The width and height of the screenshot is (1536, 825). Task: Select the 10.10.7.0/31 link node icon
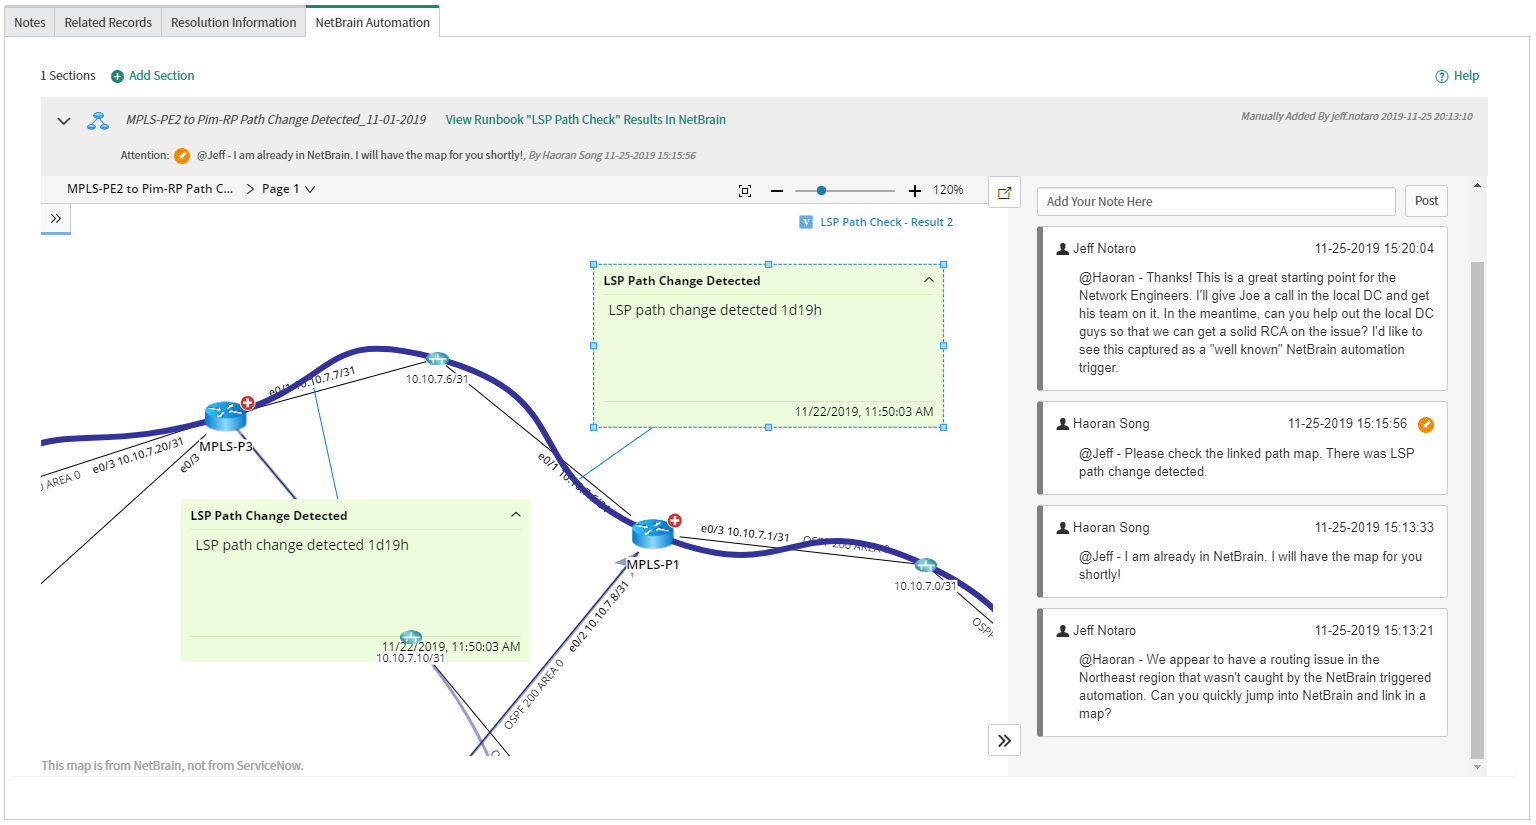[x=926, y=565]
